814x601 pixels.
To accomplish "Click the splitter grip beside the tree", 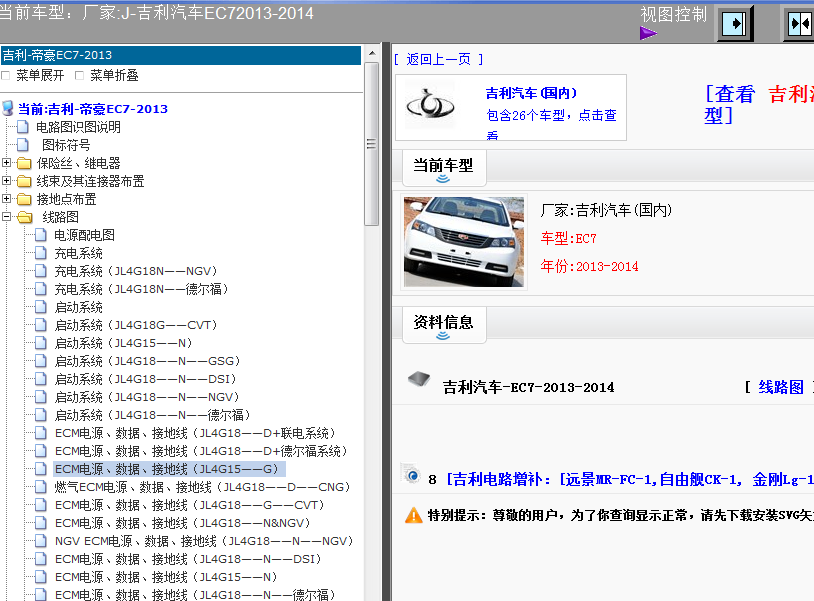I will click(x=386, y=322).
